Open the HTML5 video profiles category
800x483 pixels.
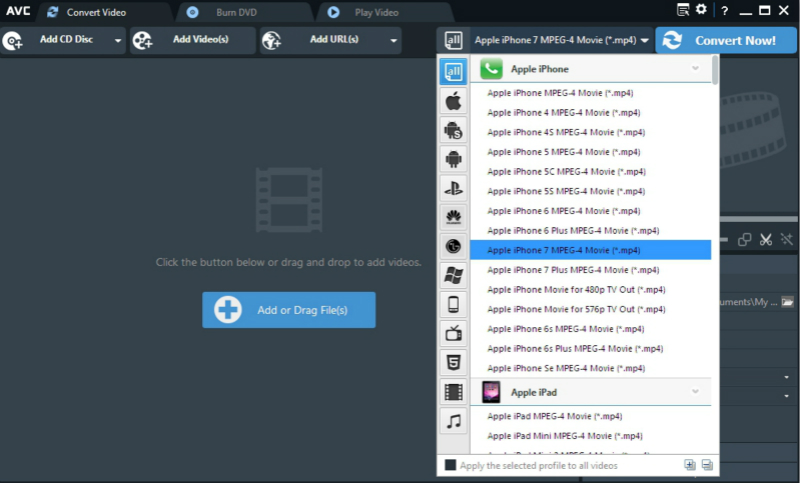453,363
